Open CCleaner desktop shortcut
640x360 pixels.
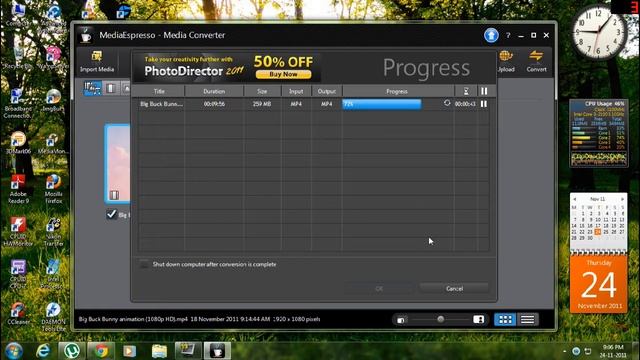[18, 313]
